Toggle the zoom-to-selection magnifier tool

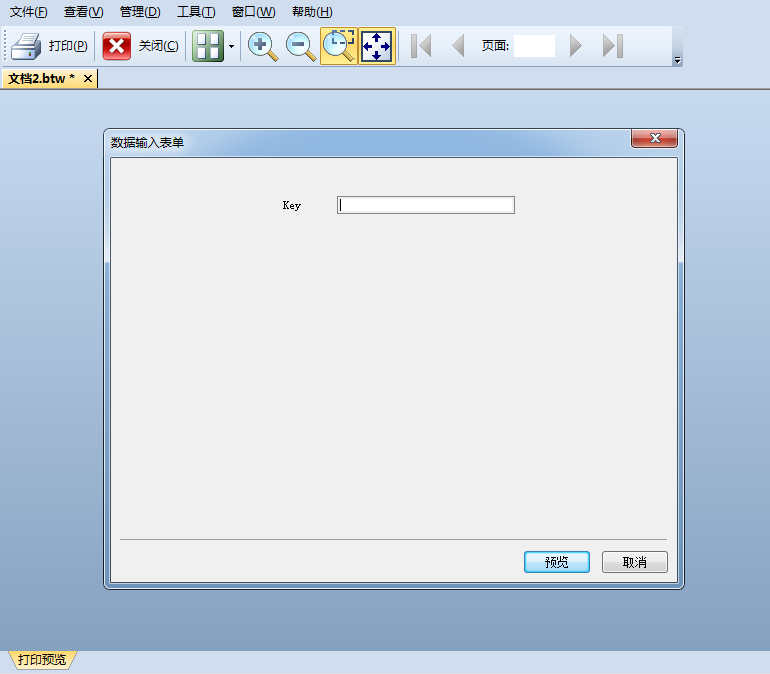point(338,46)
